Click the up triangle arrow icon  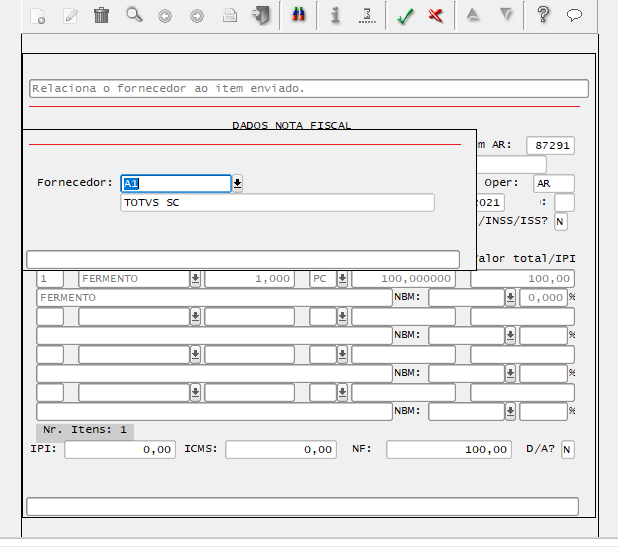coord(473,15)
